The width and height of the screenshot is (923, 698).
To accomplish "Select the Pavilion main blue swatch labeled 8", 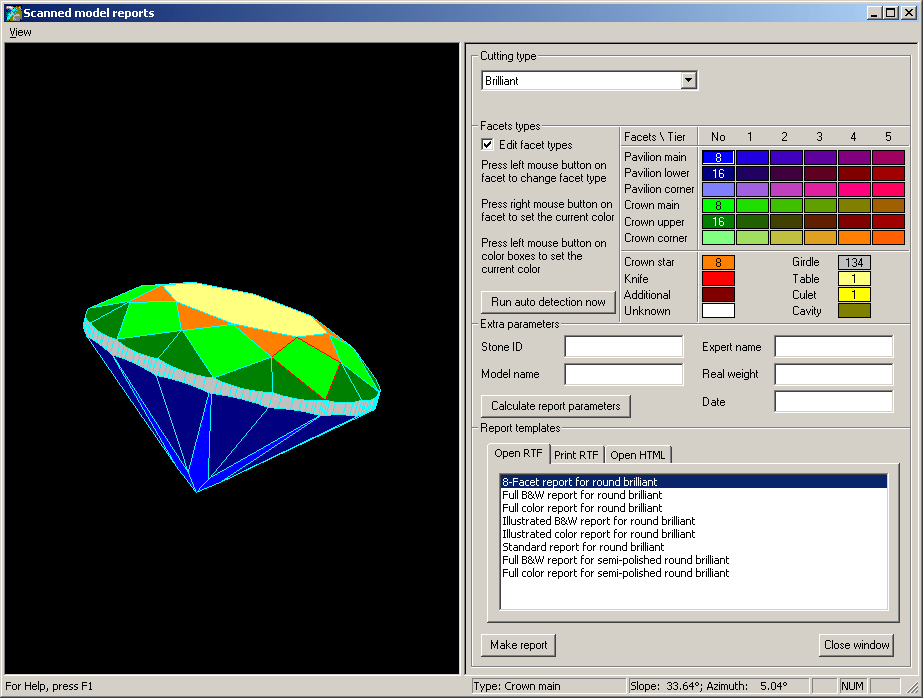I will click(718, 157).
